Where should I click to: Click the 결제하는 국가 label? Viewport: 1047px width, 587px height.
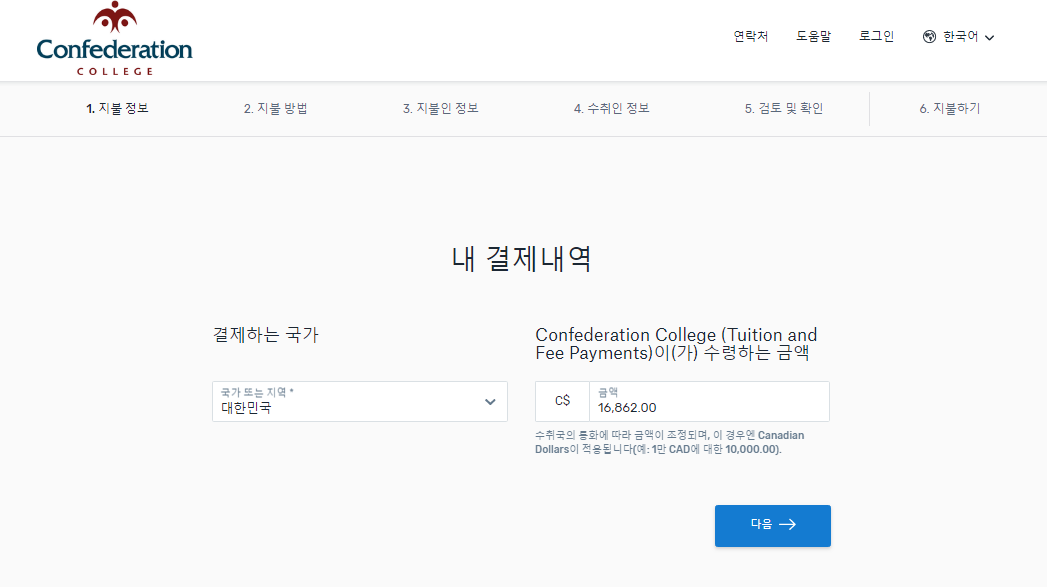(266, 335)
